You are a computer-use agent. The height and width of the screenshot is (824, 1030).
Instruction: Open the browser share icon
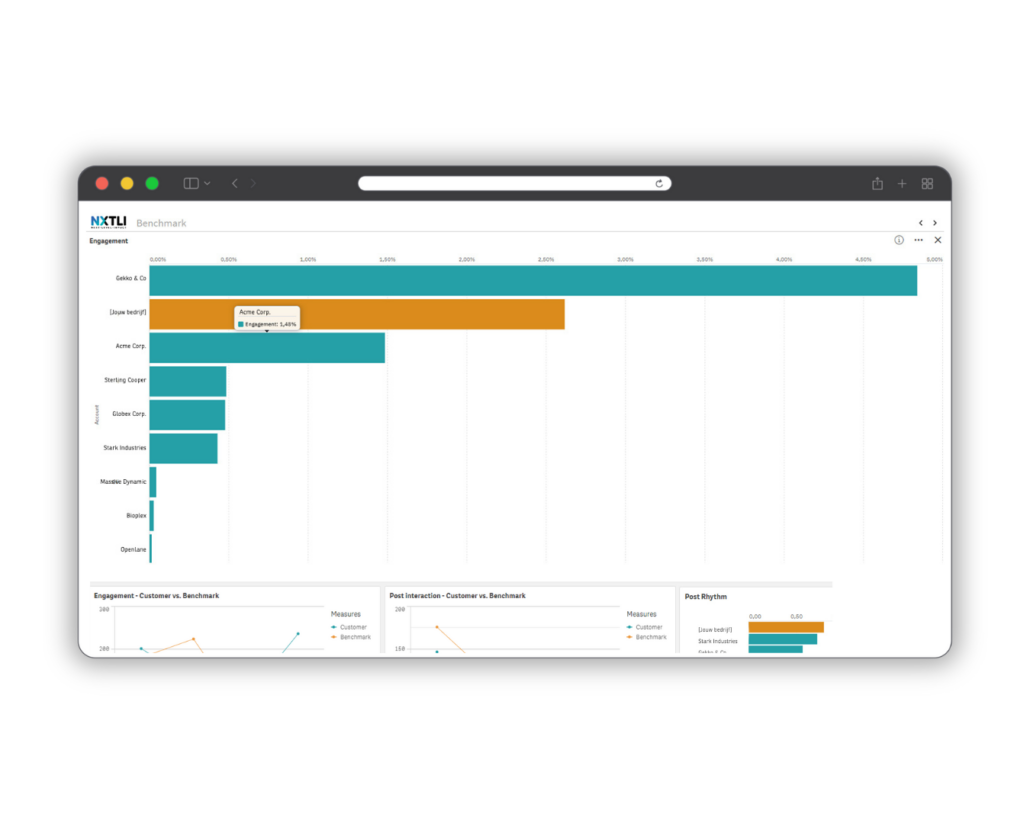tap(877, 184)
